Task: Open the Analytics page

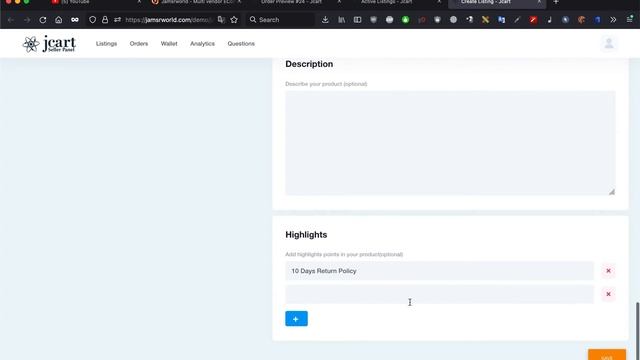Action: [x=202, y=44]
